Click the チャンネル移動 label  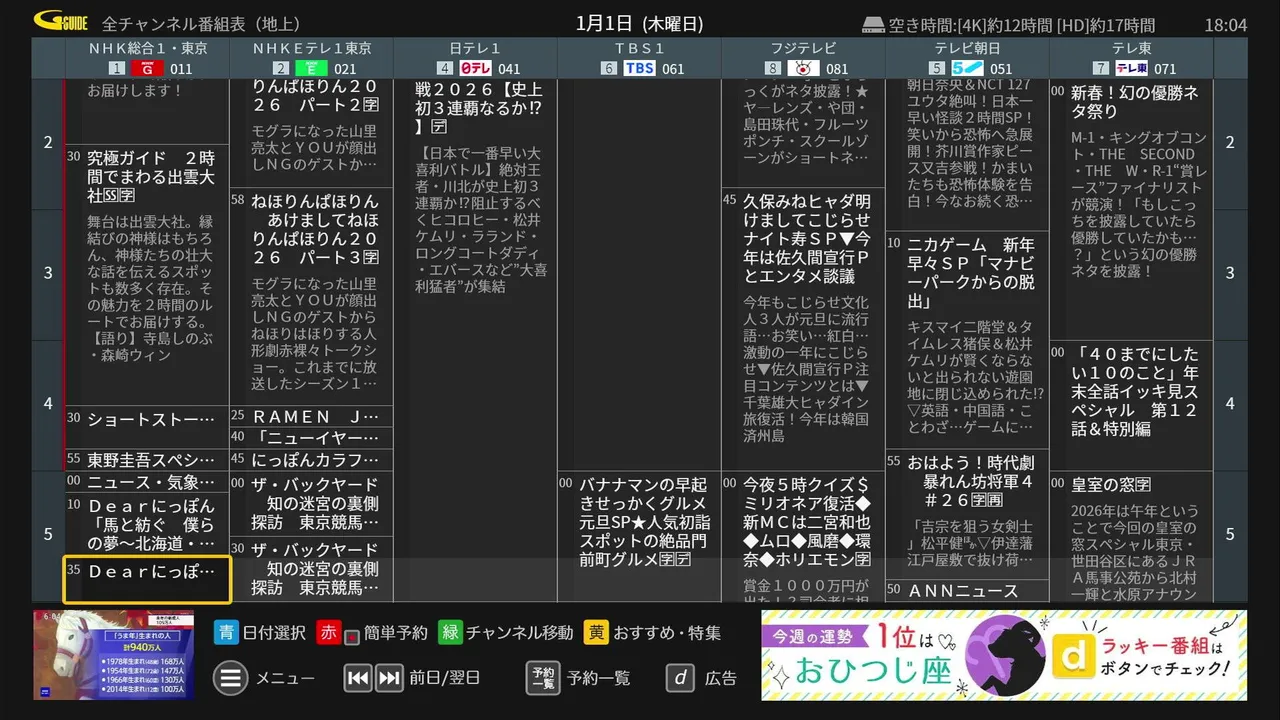tap(520, 632)
